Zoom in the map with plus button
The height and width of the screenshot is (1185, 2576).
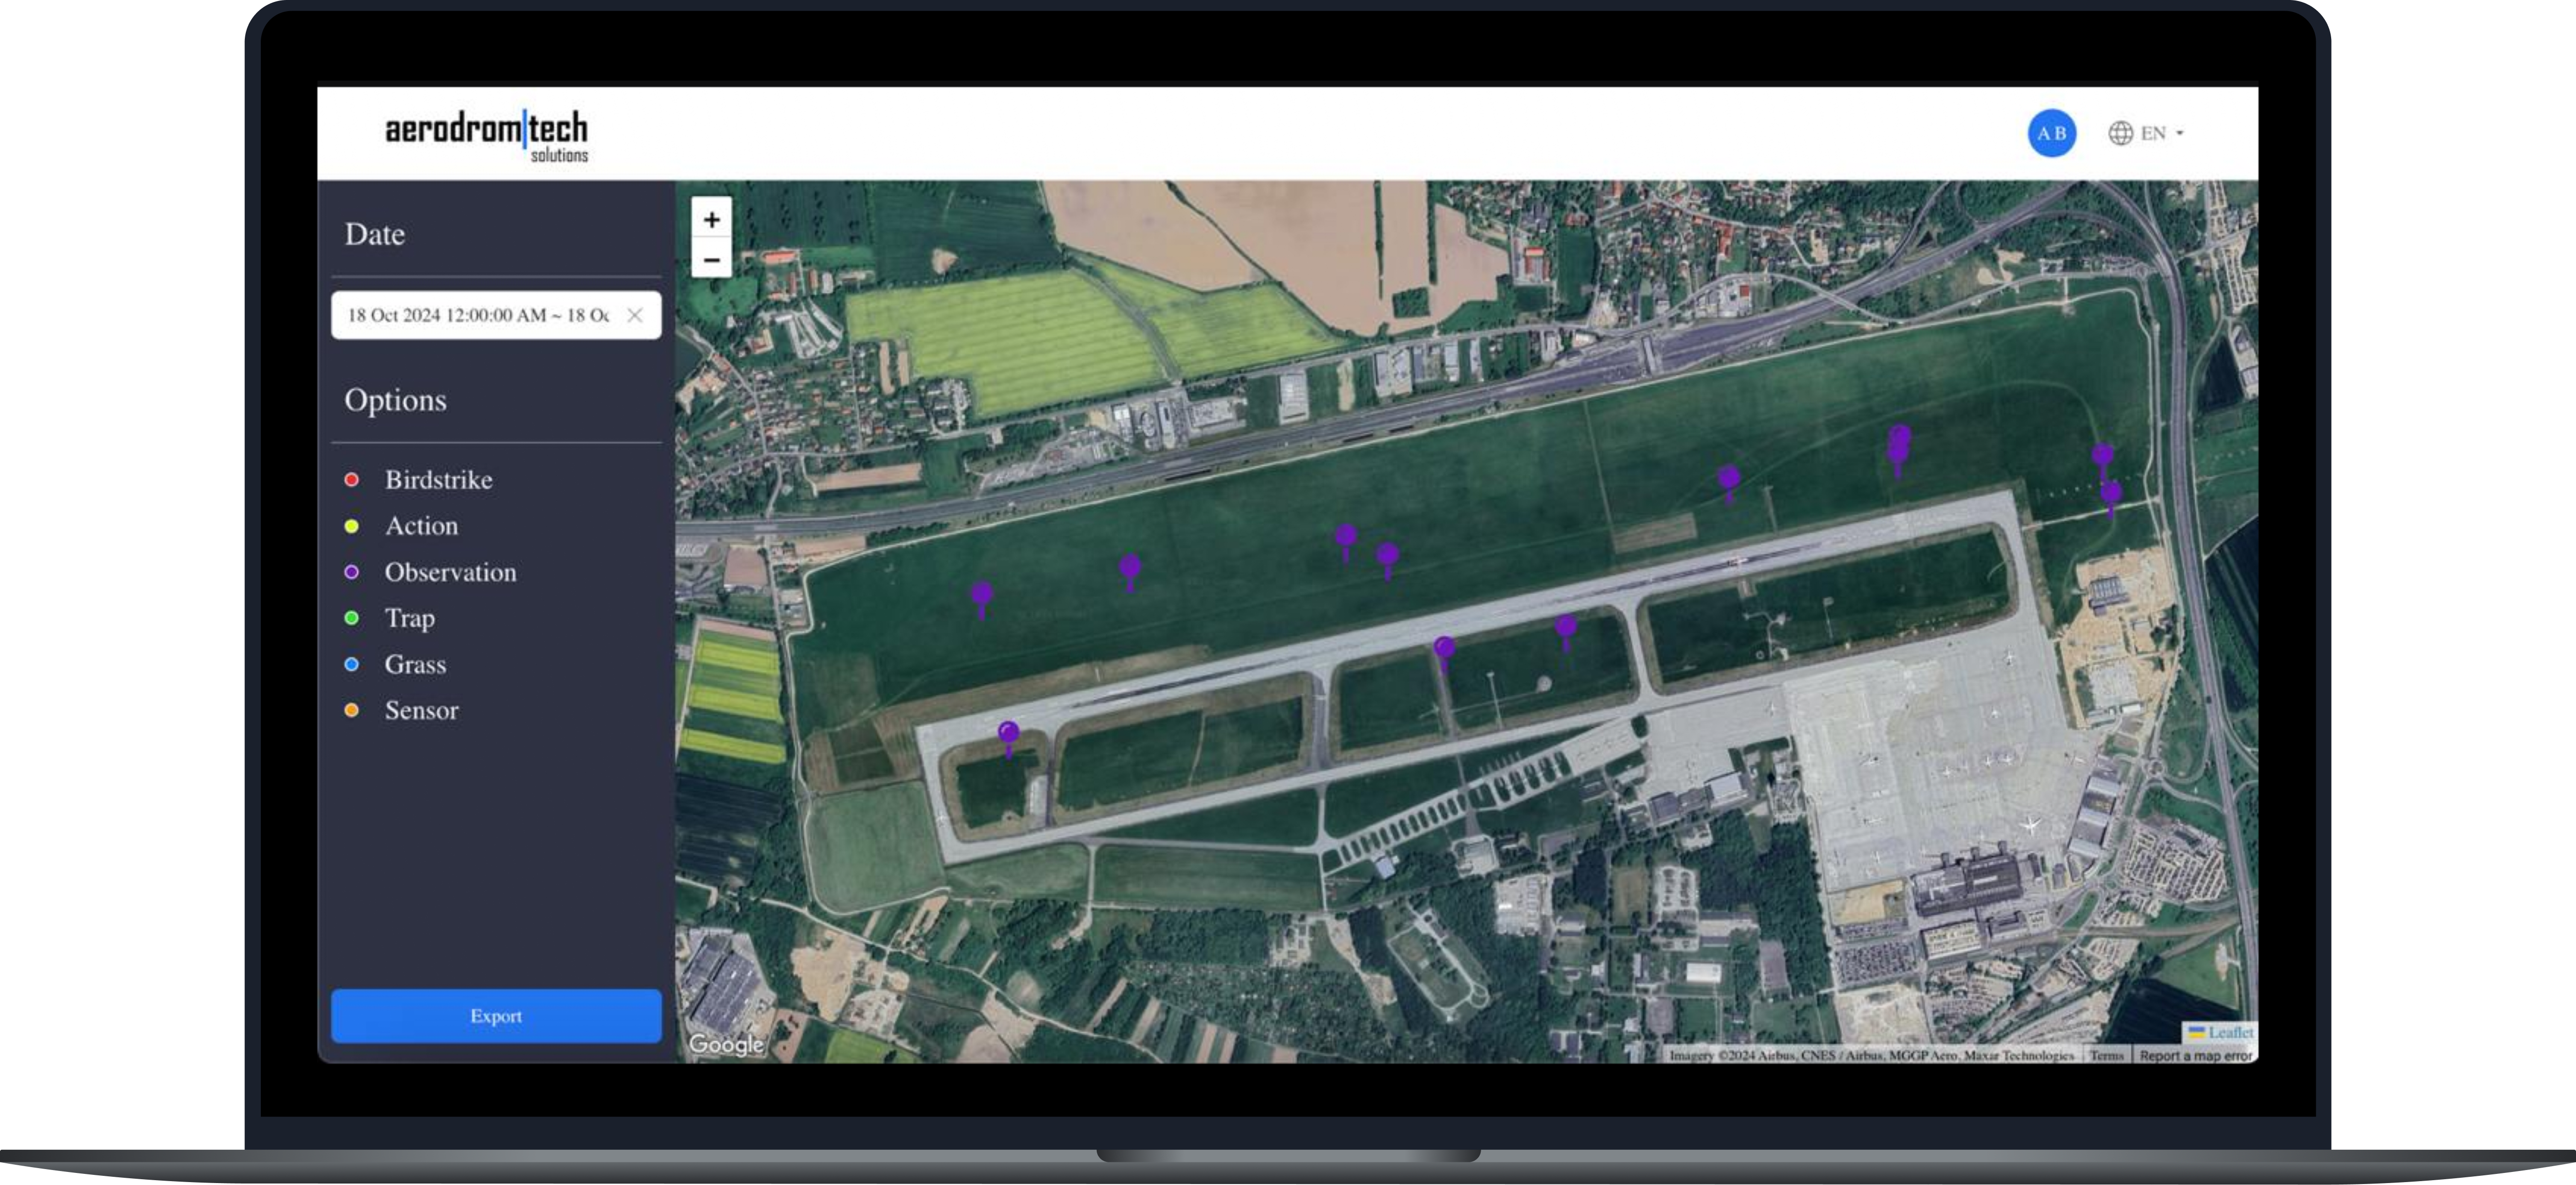point(711,219)
